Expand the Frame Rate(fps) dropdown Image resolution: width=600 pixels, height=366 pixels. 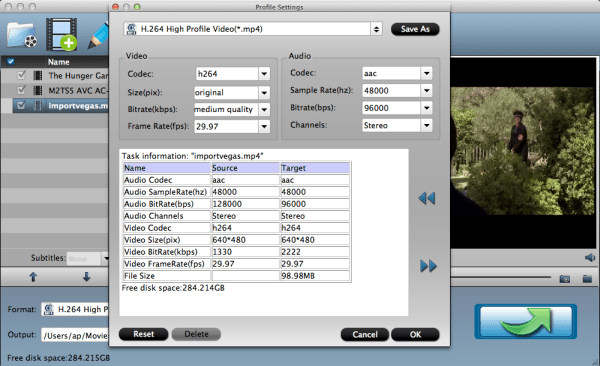(x=264, y=126)
